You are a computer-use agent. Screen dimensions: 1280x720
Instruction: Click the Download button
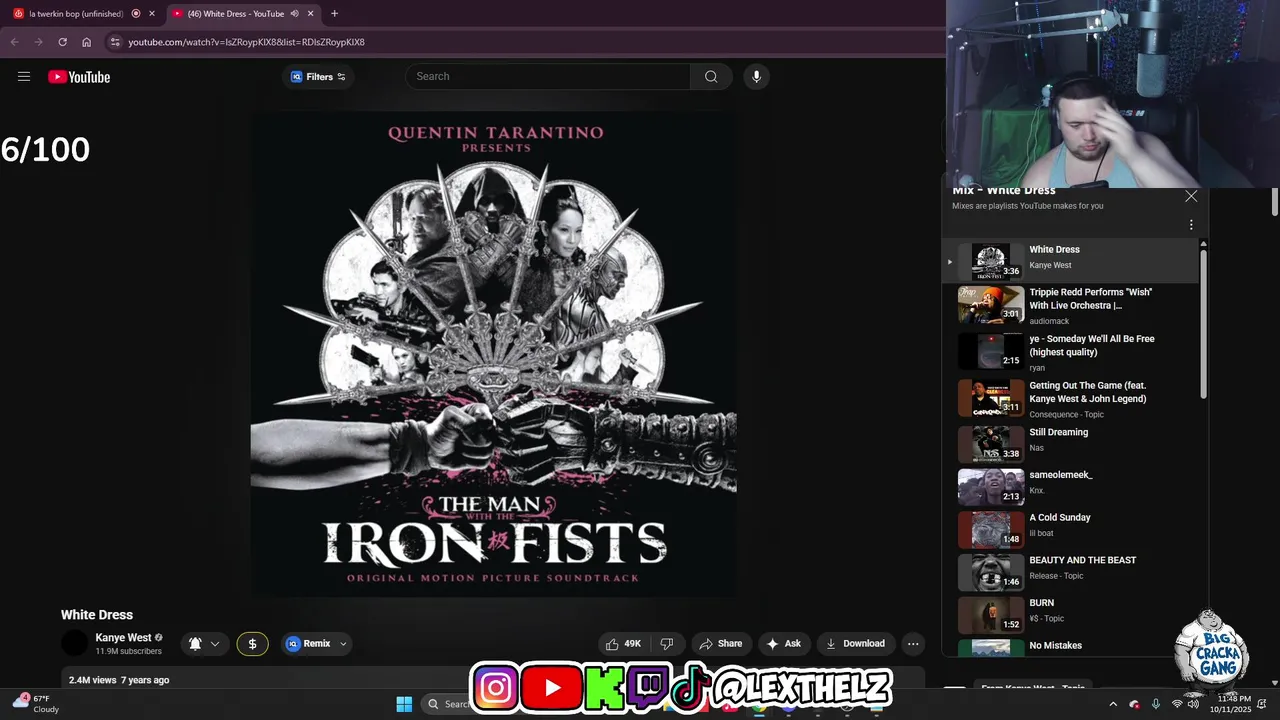pyautogui.click(x=855, y=644)
